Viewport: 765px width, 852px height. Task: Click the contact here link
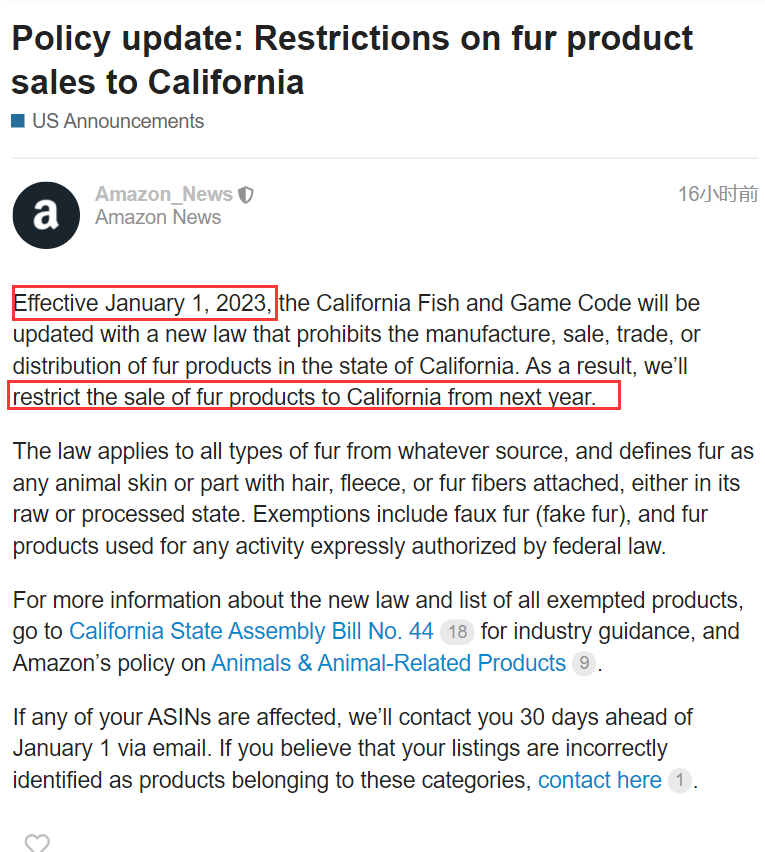point(600,780)
